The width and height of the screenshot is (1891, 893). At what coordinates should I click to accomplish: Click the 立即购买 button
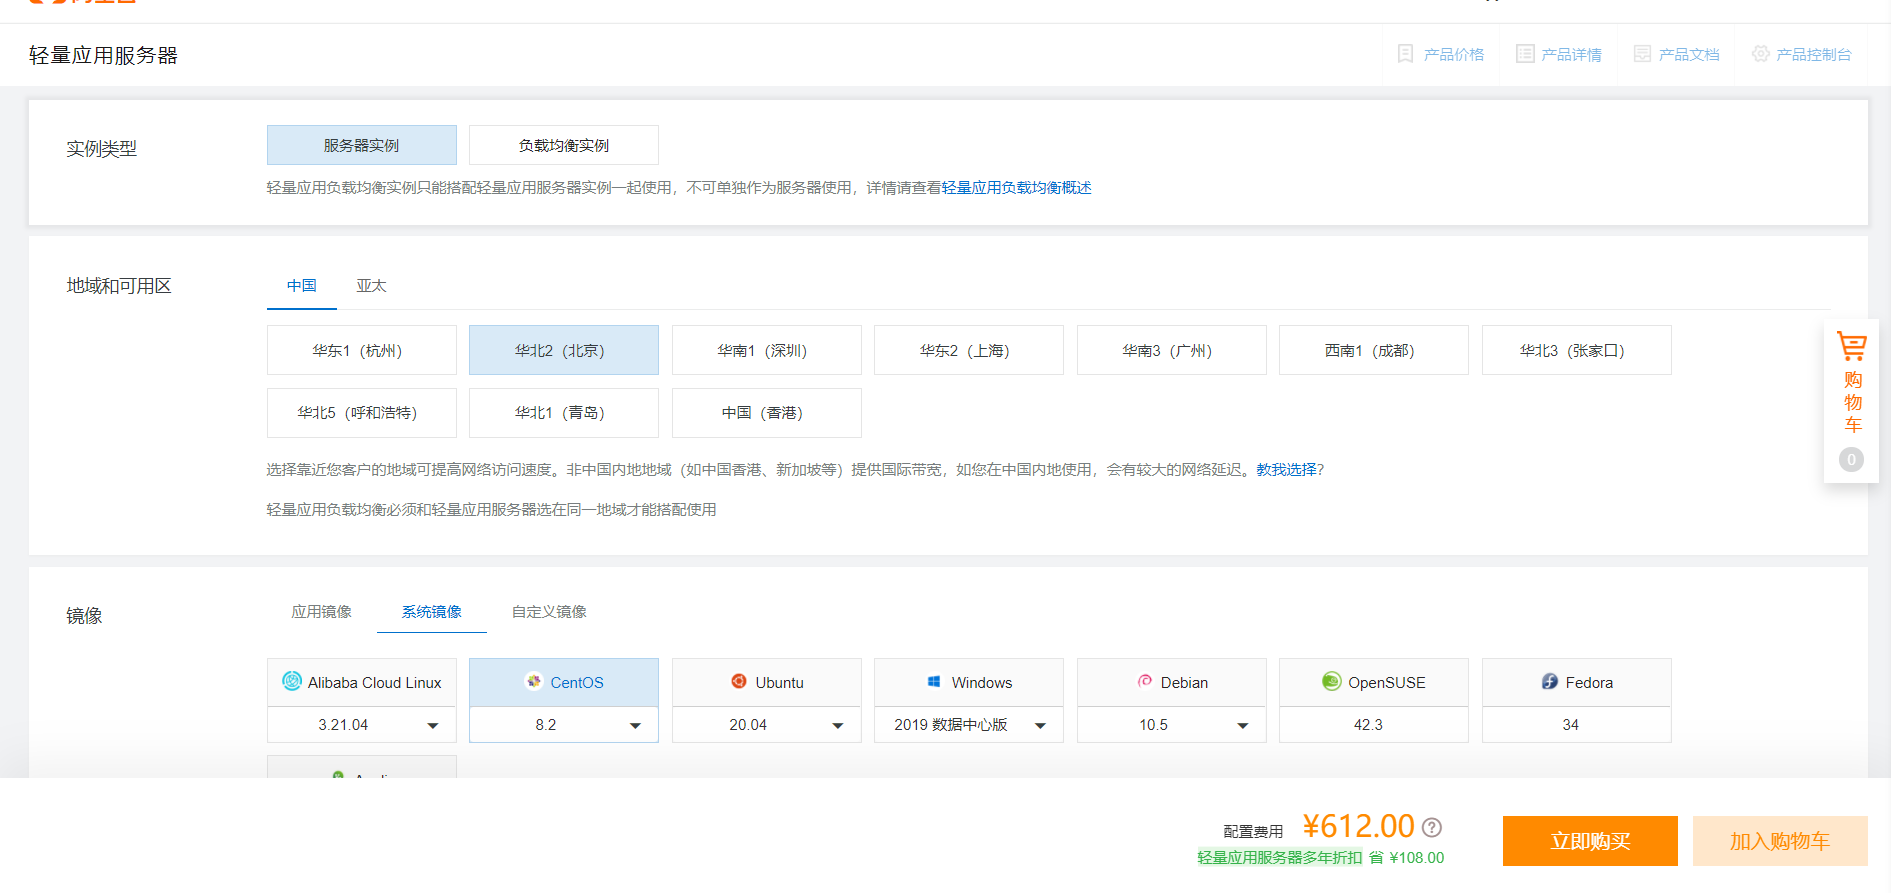1590,841
